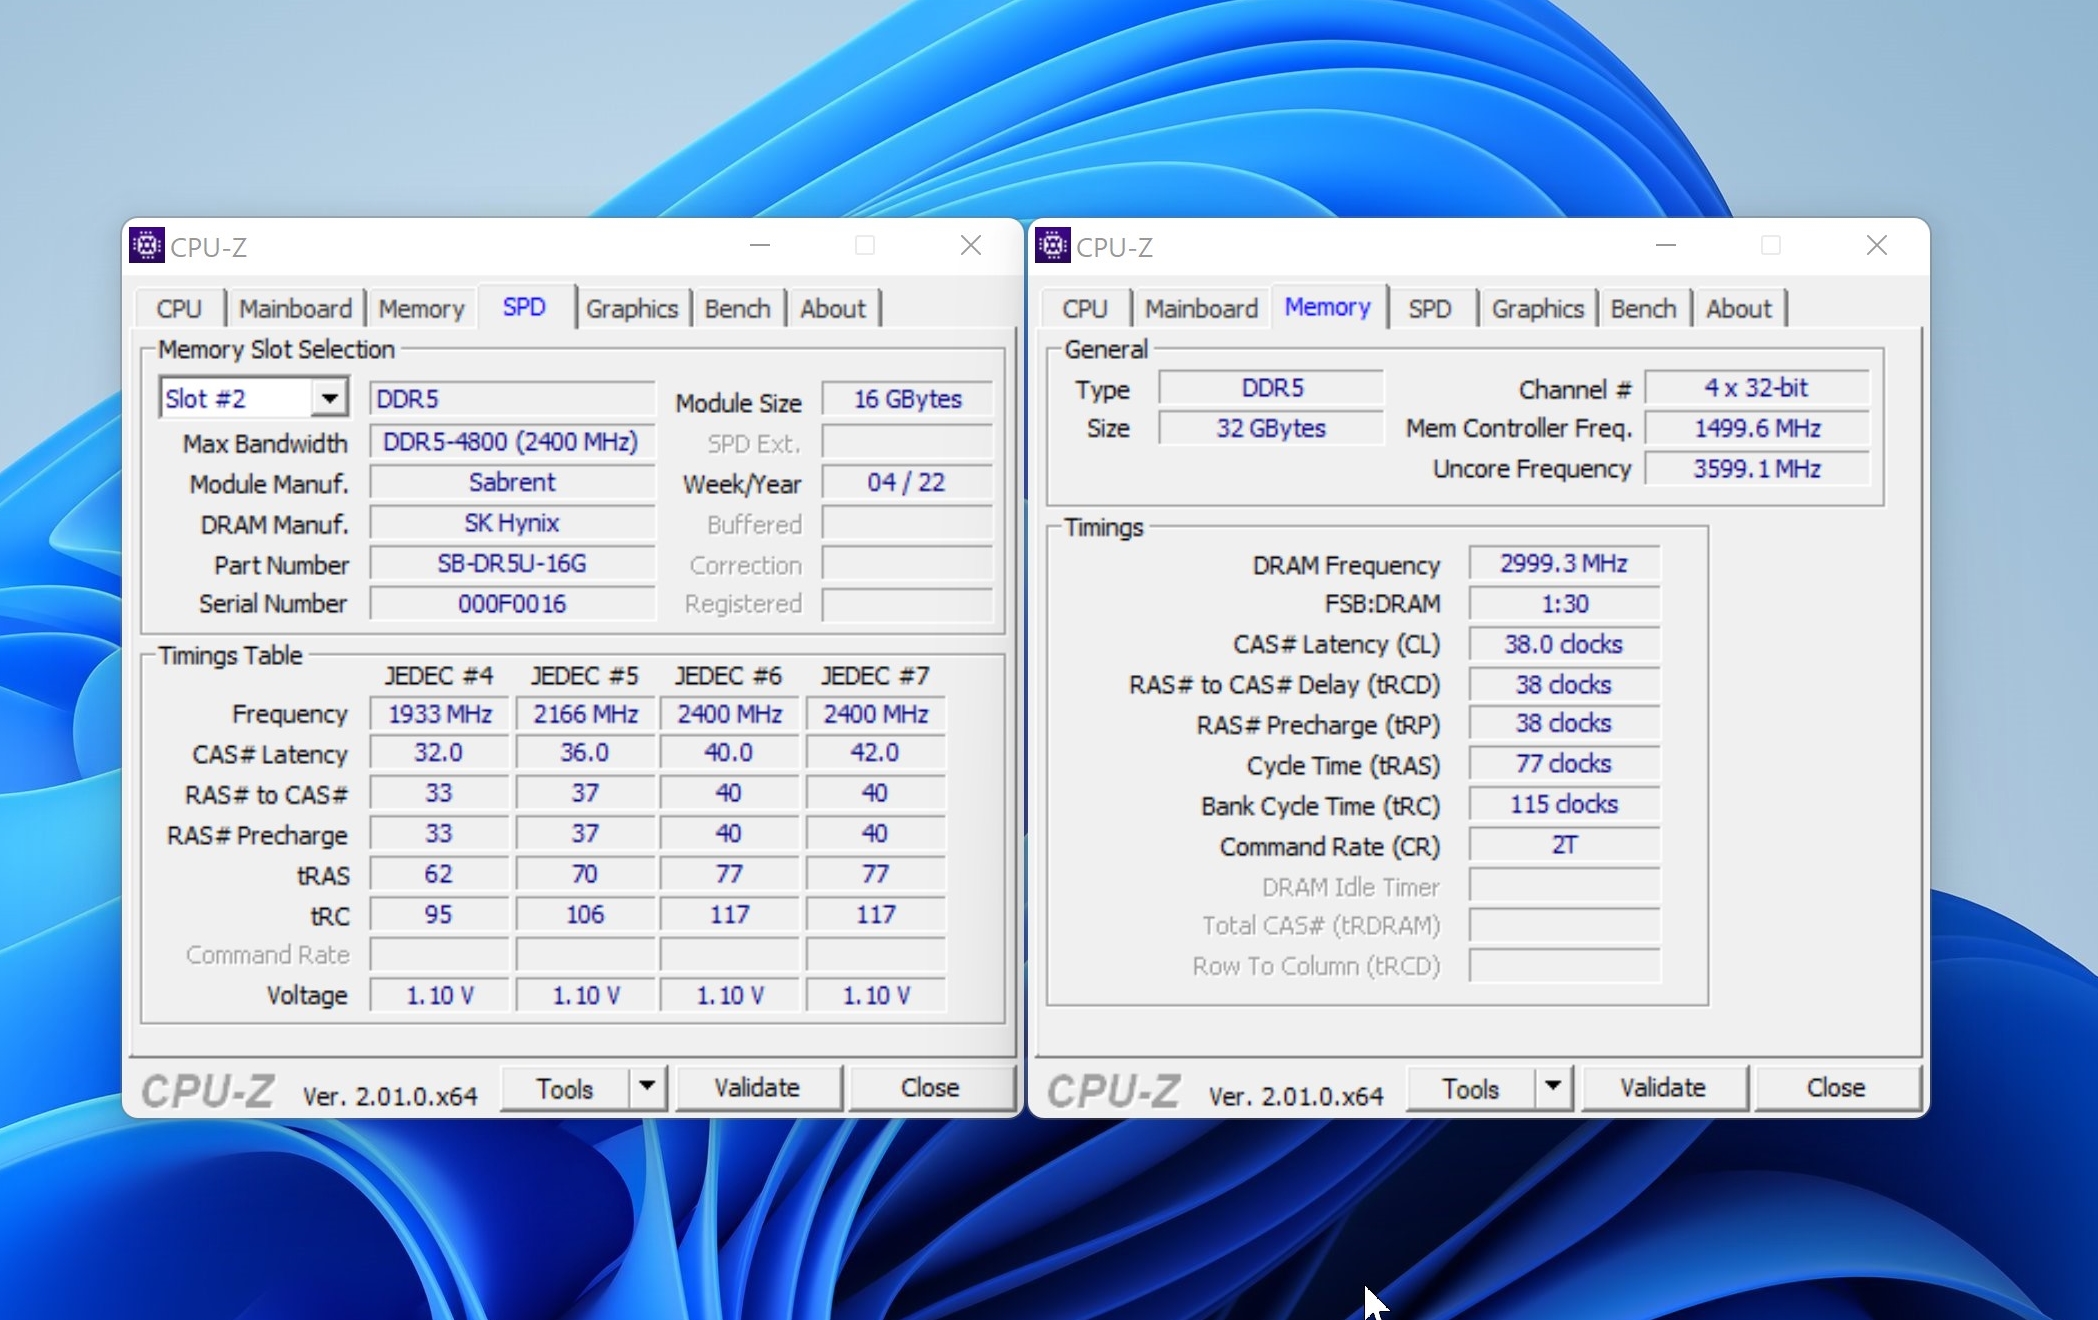
Task: Open Bench tab in left window
Action: [738, 309]
